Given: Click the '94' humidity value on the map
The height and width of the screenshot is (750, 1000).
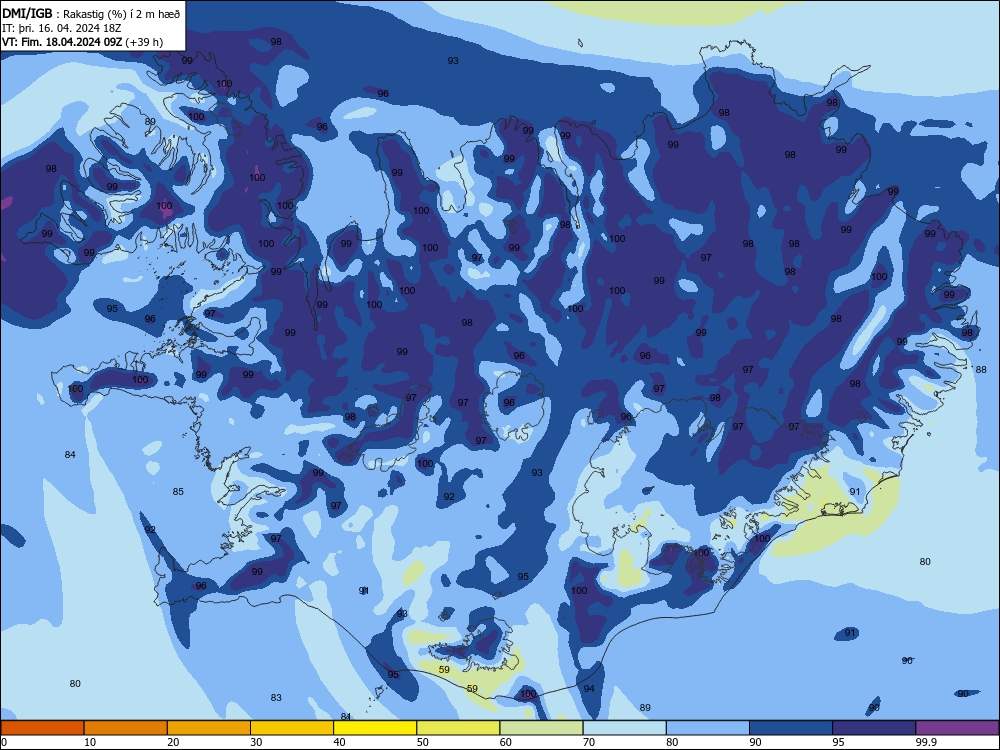Looking at the screenshot, I should point(589,689).
